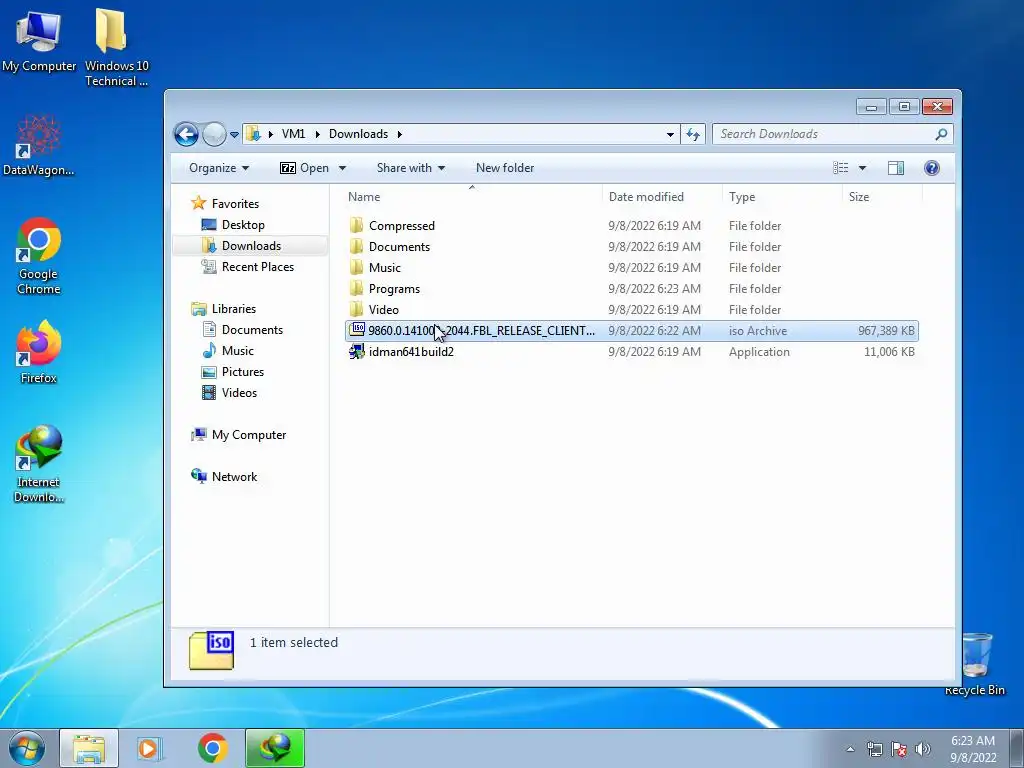
Task: Open Action Center flag icon
Action: pos(899,749)
